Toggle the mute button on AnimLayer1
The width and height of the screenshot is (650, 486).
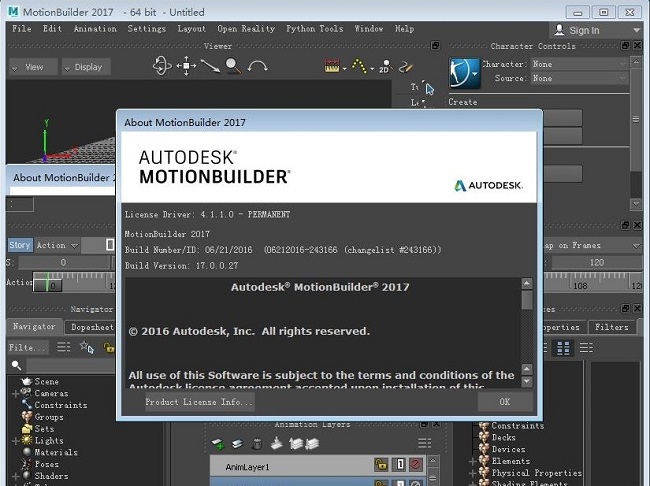pos(416,464)
